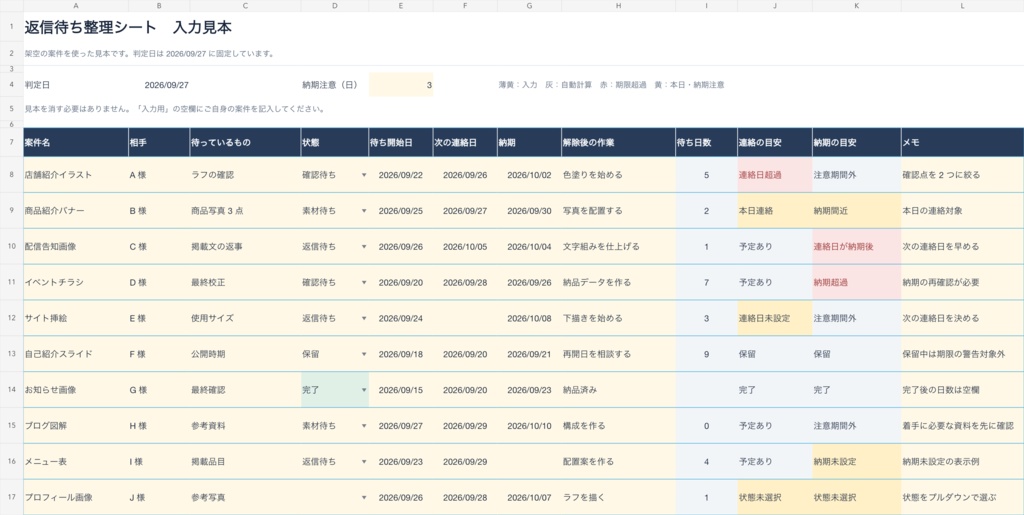Click the メモ column heading
The width and height of the screenshot is (1024, 515).
962,142
